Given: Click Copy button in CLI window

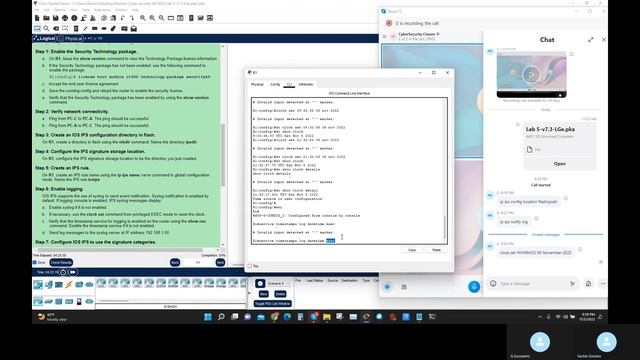Looking at the screenshot, I should click(412, 250).
